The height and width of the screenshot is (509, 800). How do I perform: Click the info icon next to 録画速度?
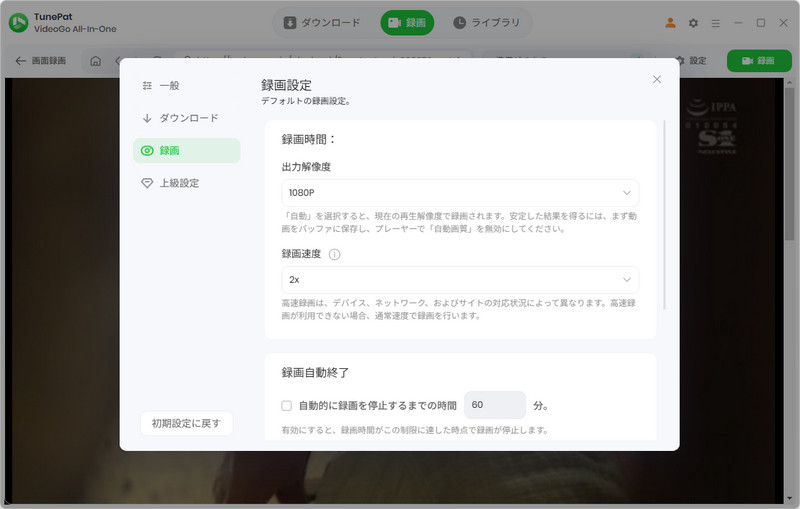pos(334,254)
